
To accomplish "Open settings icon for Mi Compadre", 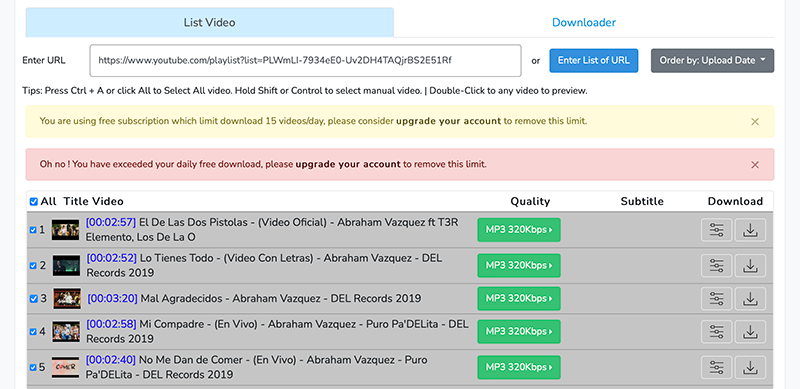I will (716, 332).
